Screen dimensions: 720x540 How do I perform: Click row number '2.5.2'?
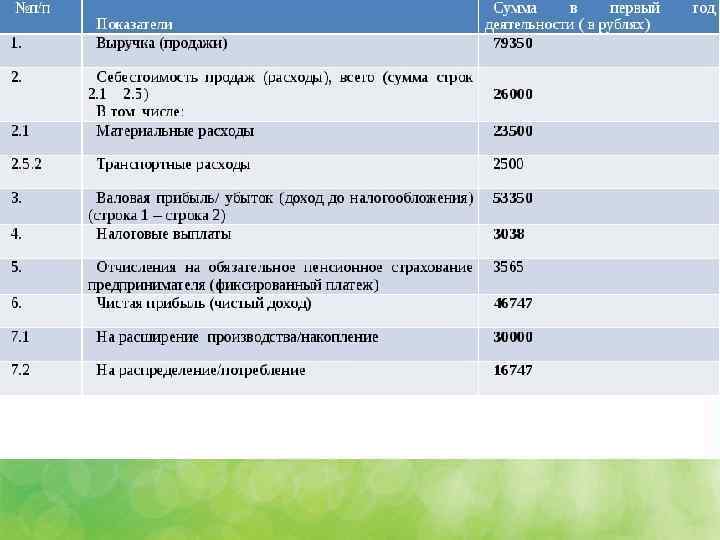click(26, 164)
